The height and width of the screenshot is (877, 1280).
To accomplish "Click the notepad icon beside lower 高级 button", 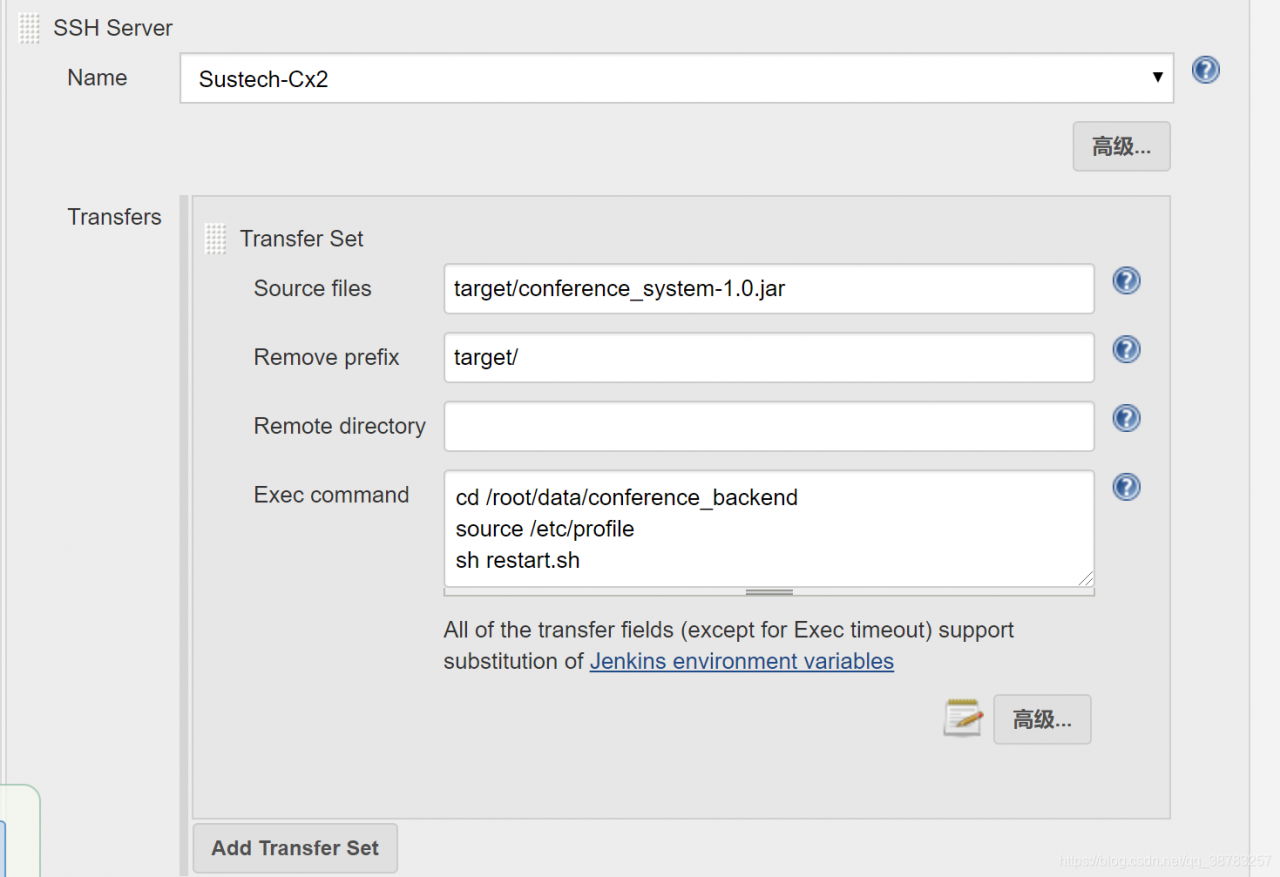I will coord(962,719).
